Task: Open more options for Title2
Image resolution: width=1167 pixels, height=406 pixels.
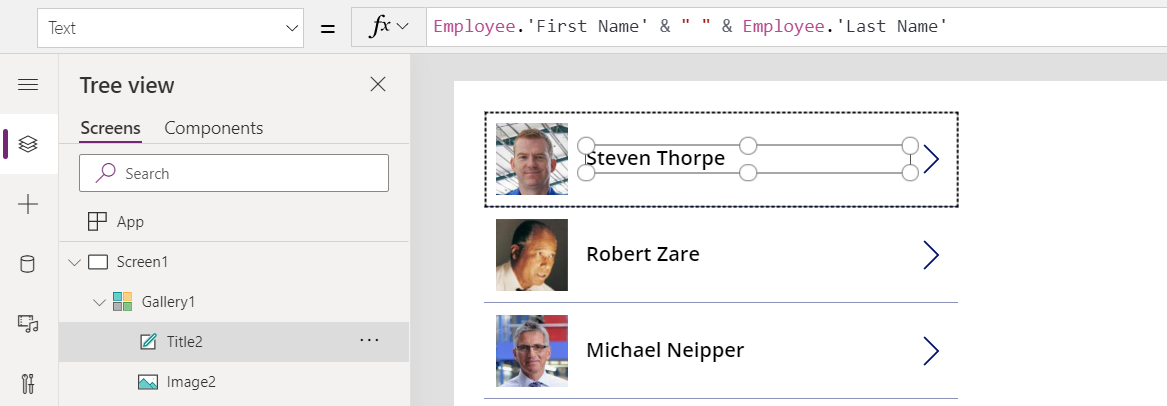Action: coord(369,341)
